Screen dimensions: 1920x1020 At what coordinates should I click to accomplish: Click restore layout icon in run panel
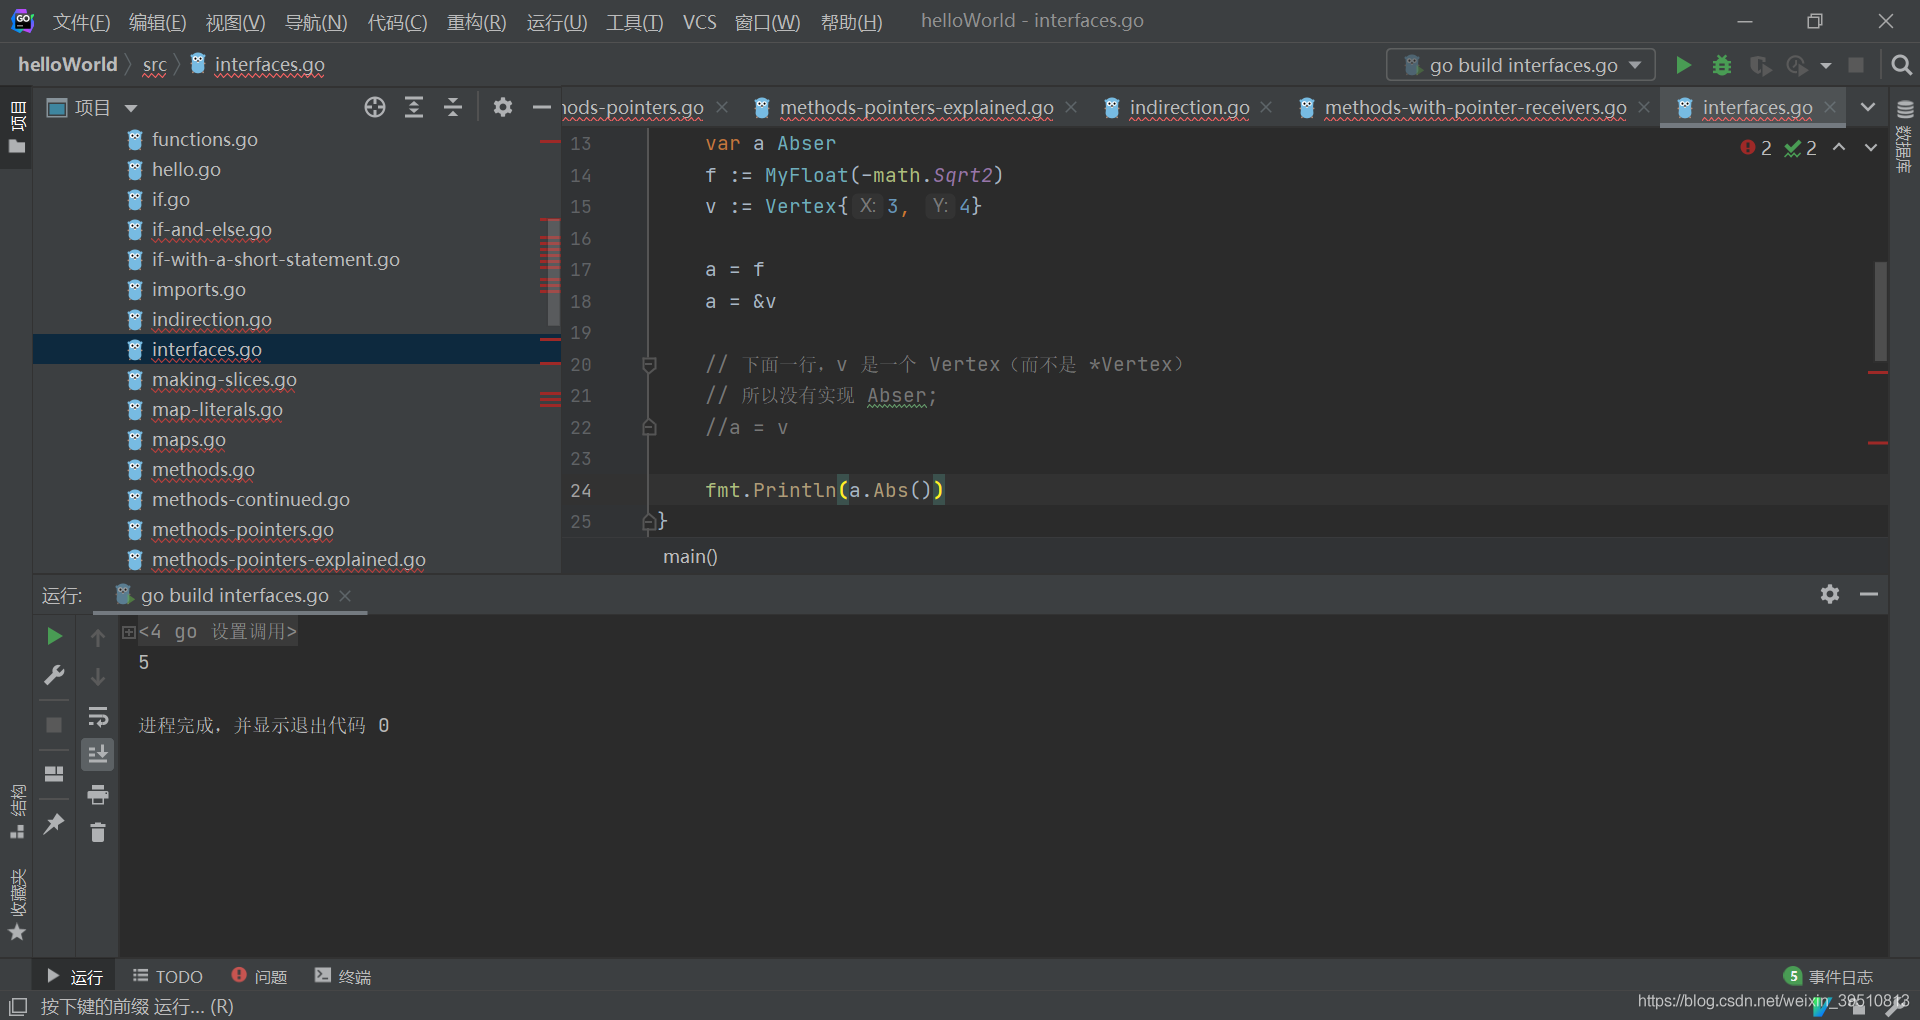[x=54, y=773]
